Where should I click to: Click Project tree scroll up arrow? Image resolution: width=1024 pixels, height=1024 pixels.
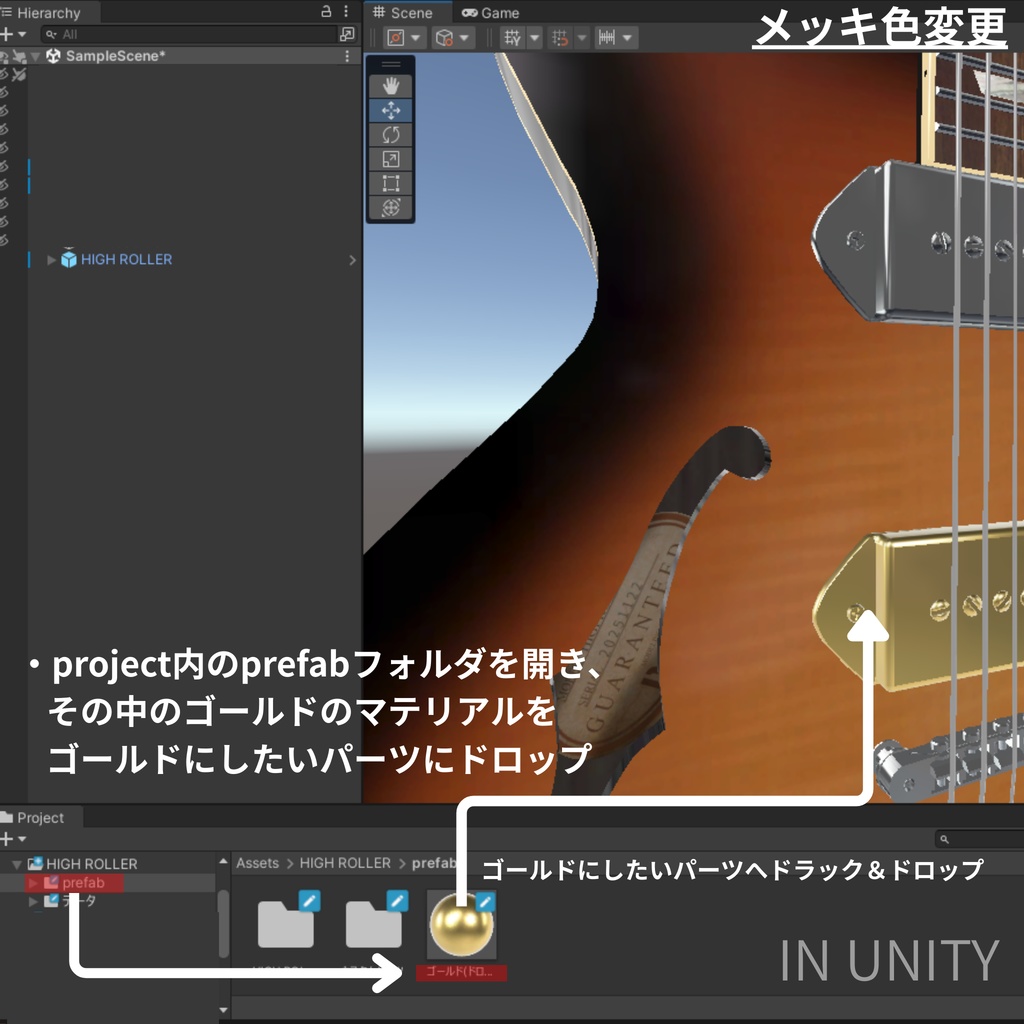223,862
